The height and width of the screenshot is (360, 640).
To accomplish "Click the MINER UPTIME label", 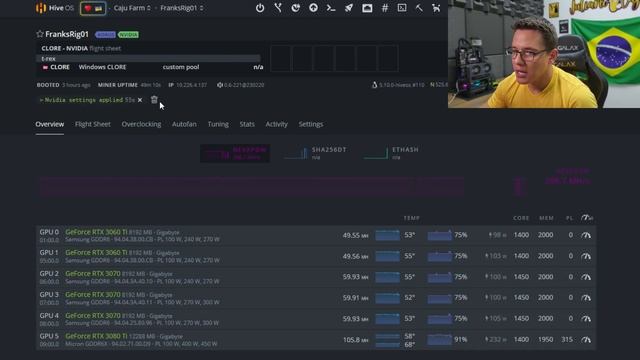I will [118, 85].
